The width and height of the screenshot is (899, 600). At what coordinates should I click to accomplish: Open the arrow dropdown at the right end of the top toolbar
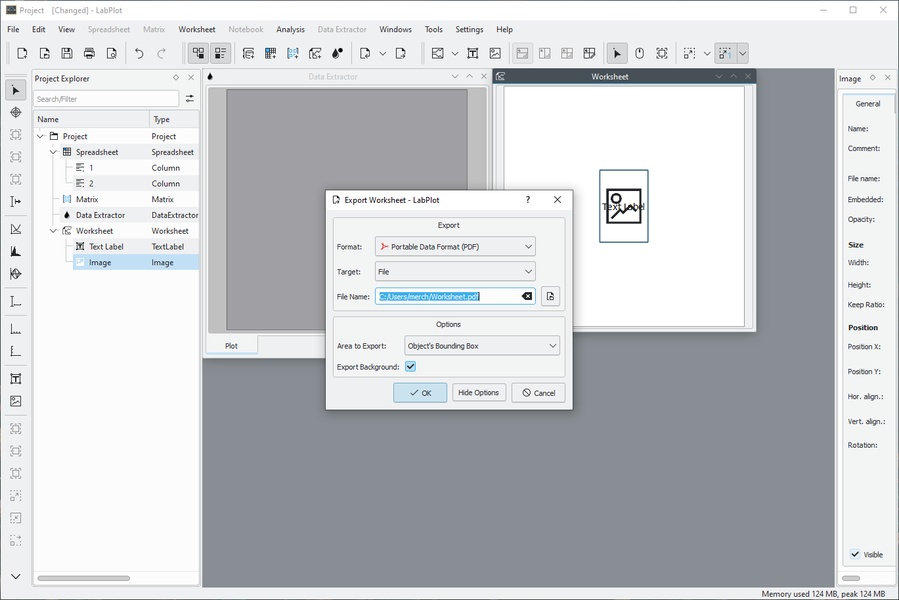click(742, 53)
